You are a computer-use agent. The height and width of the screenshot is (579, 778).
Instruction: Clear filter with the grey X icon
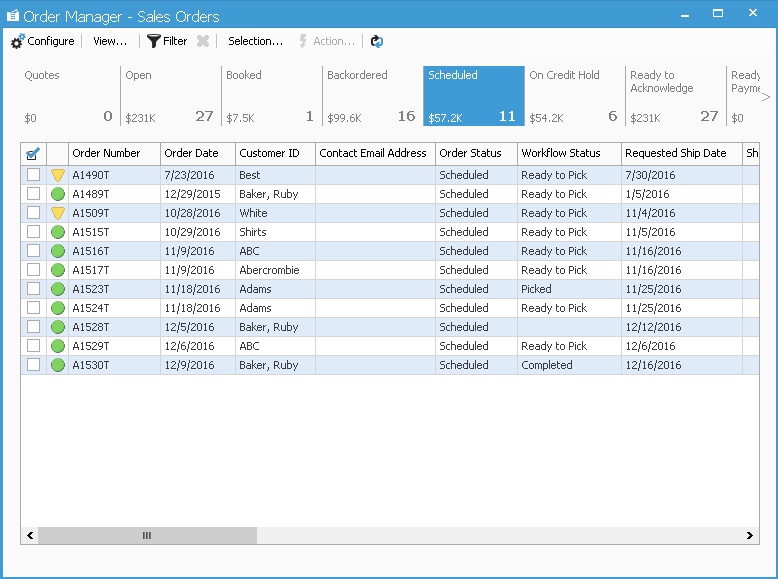click(x=203, y=41)
